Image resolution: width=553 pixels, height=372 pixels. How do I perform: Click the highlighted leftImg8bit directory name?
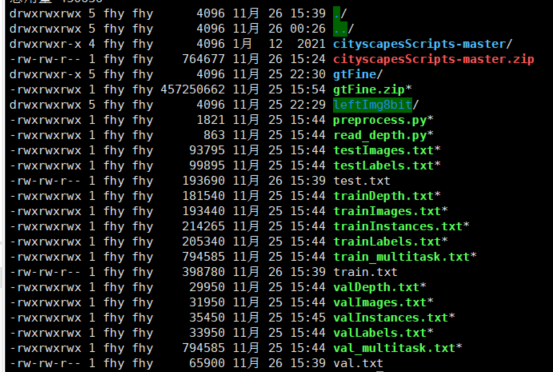(x=372, y=105)
